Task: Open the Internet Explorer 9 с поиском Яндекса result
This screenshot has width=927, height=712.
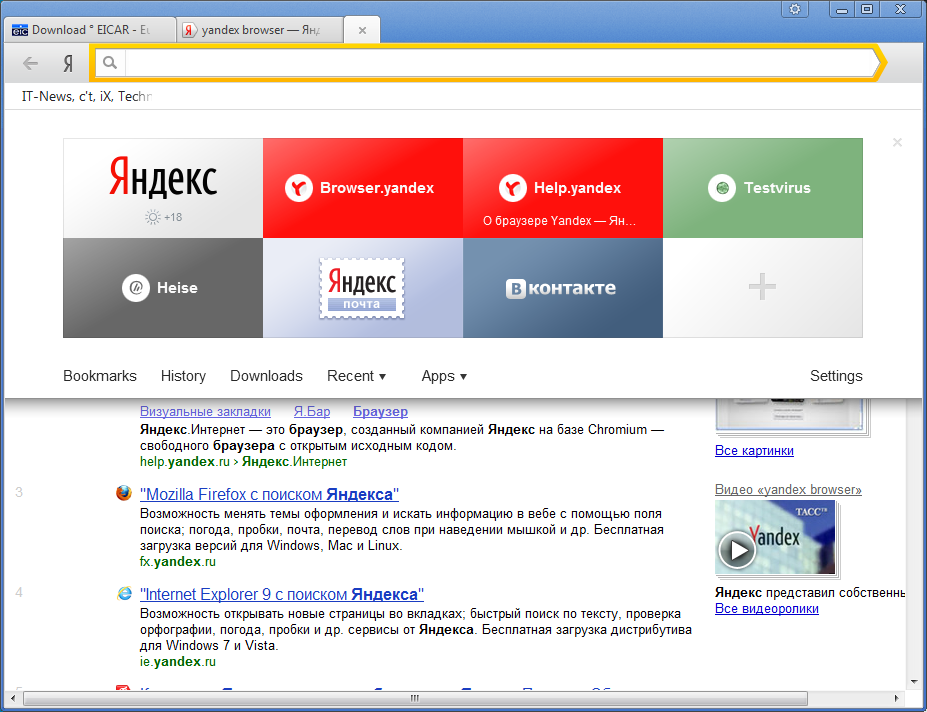Action: [282, 594]
